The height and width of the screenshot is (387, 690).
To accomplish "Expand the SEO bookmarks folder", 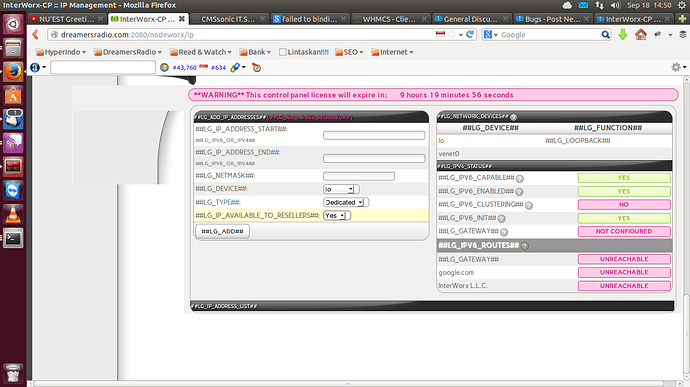I will (x=349, y=52).
